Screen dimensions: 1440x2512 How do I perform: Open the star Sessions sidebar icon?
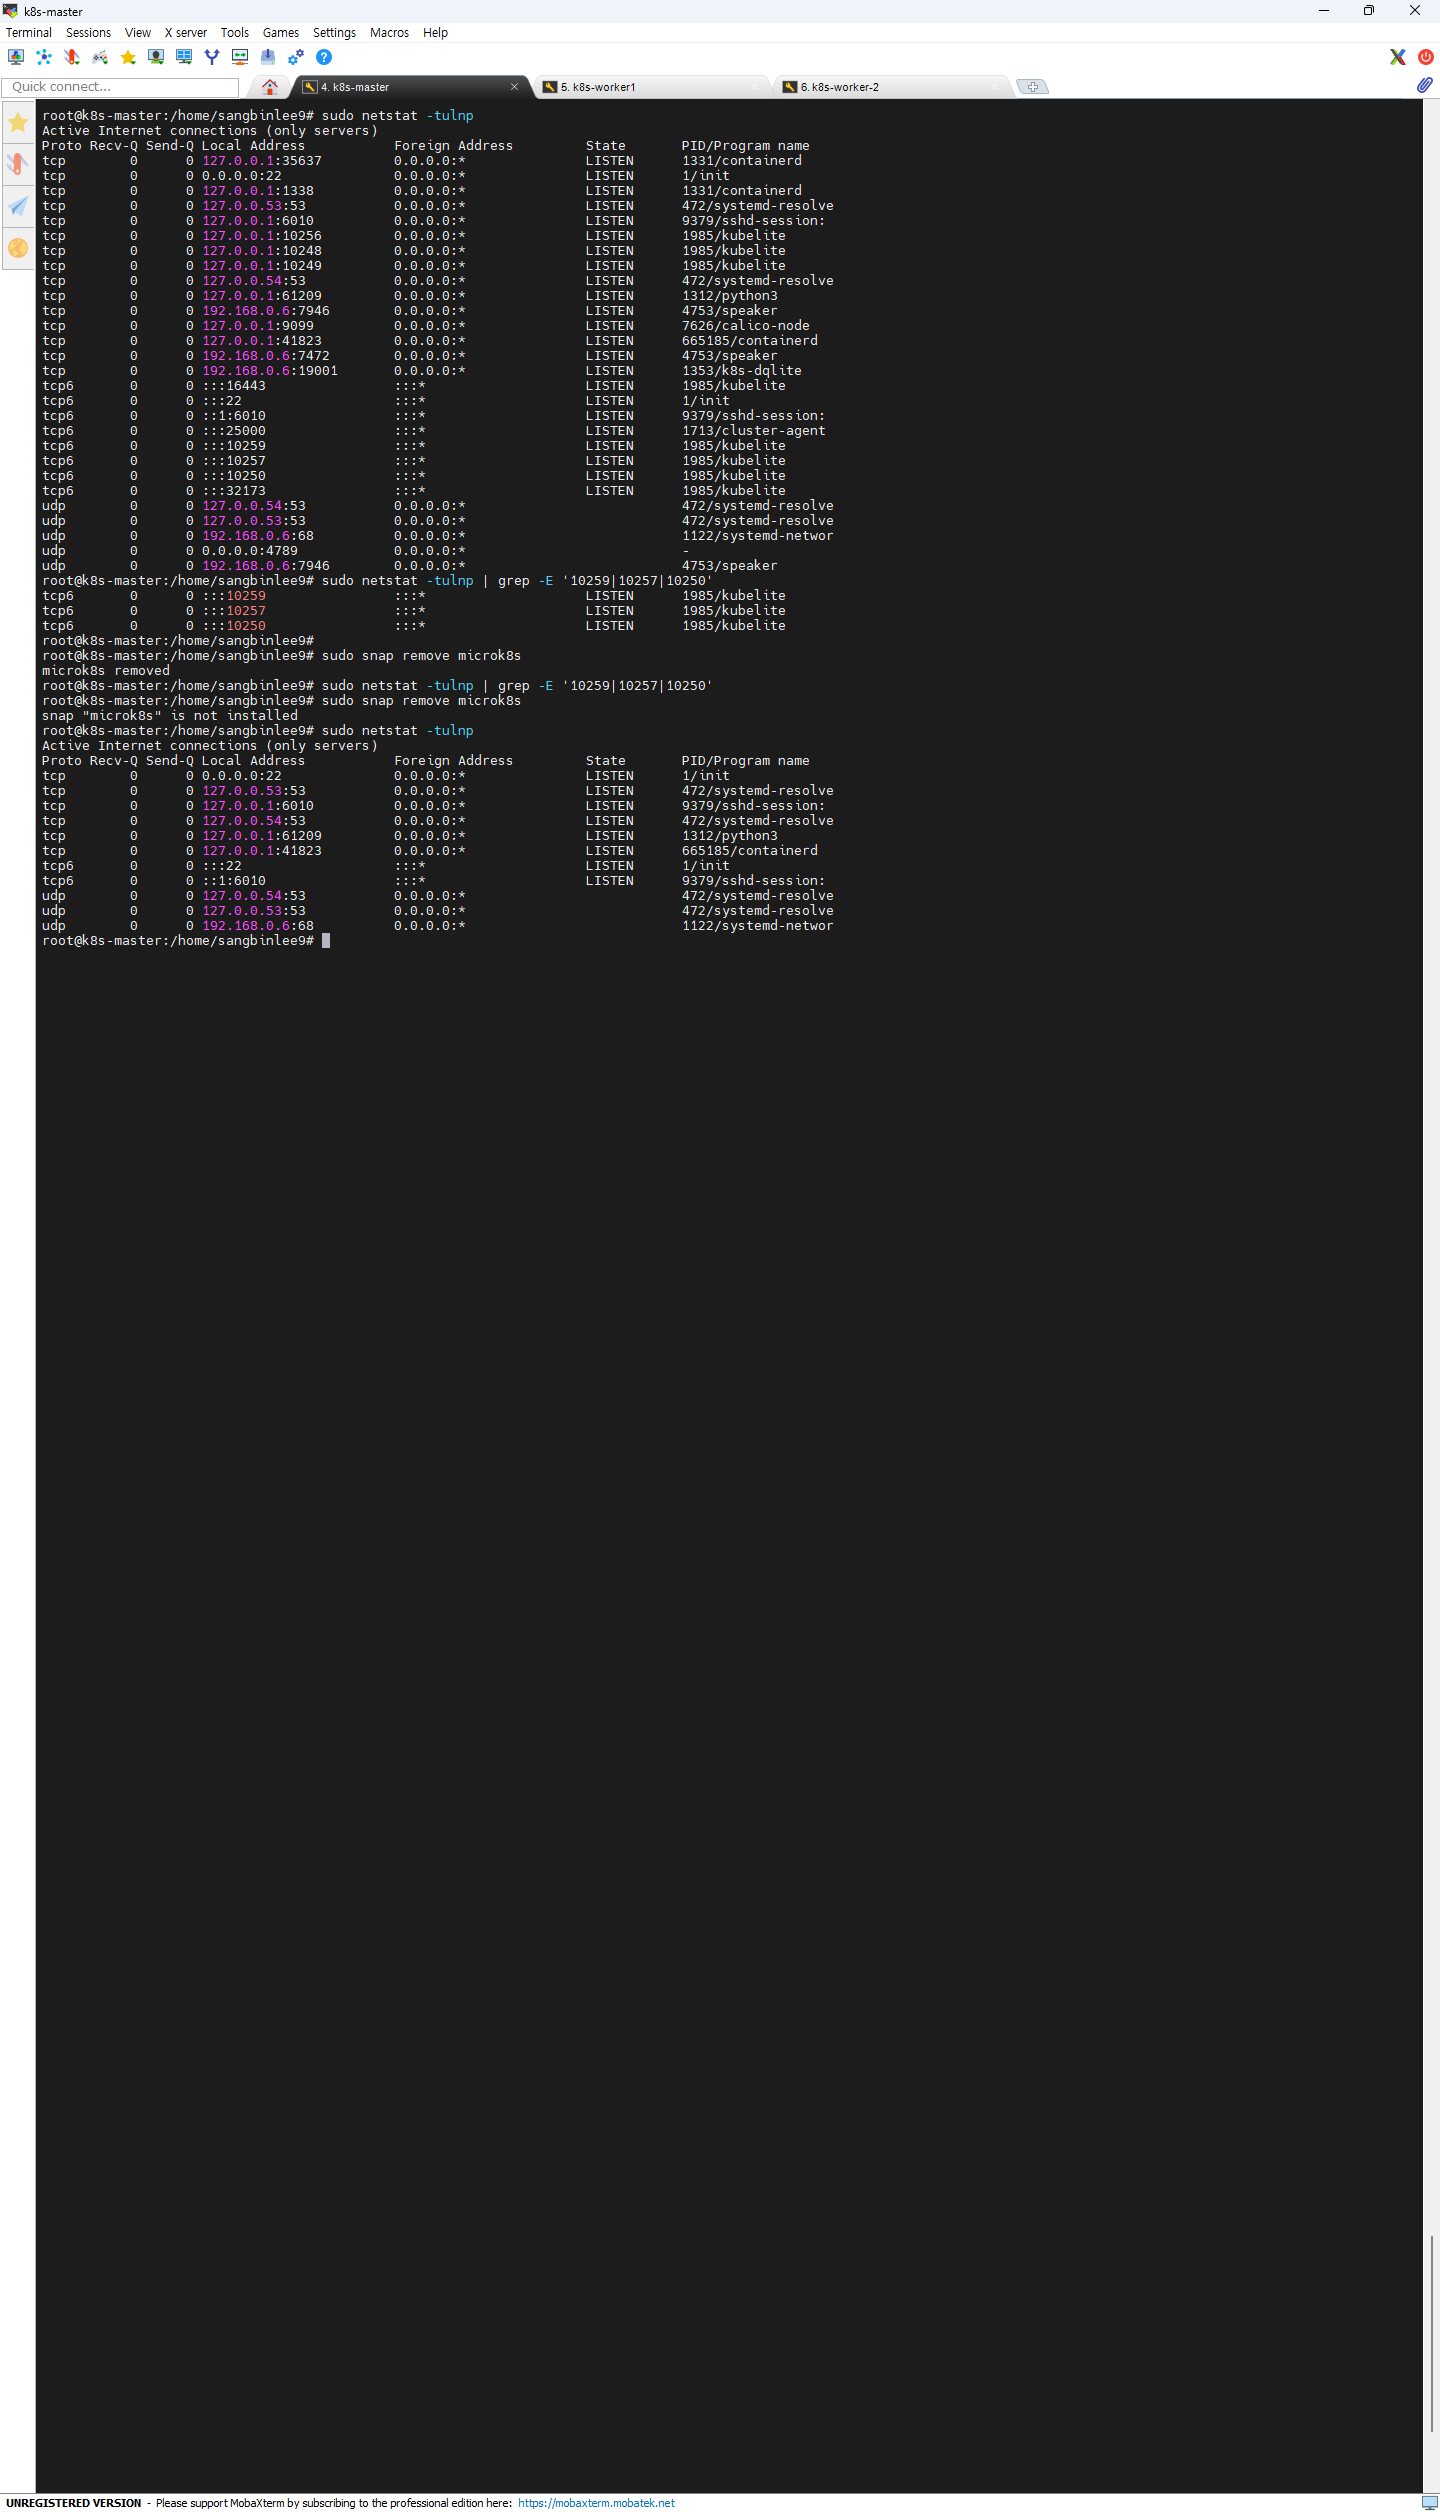[x=18, y=123]
